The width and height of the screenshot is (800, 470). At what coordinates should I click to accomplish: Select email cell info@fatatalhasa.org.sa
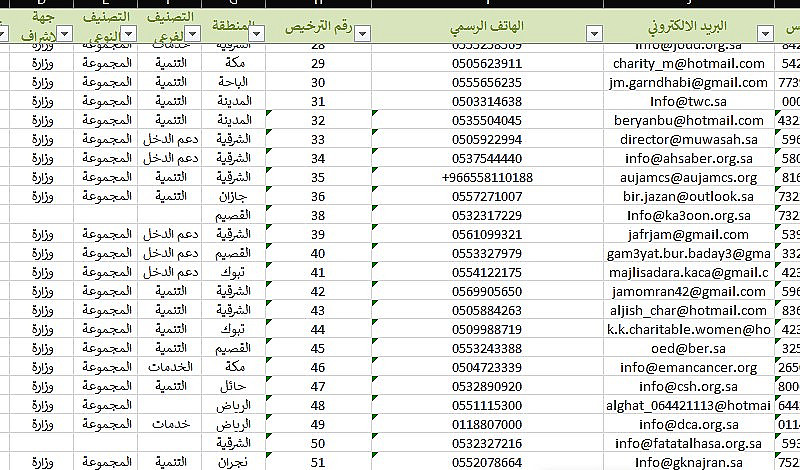click(x=689, y=443)
